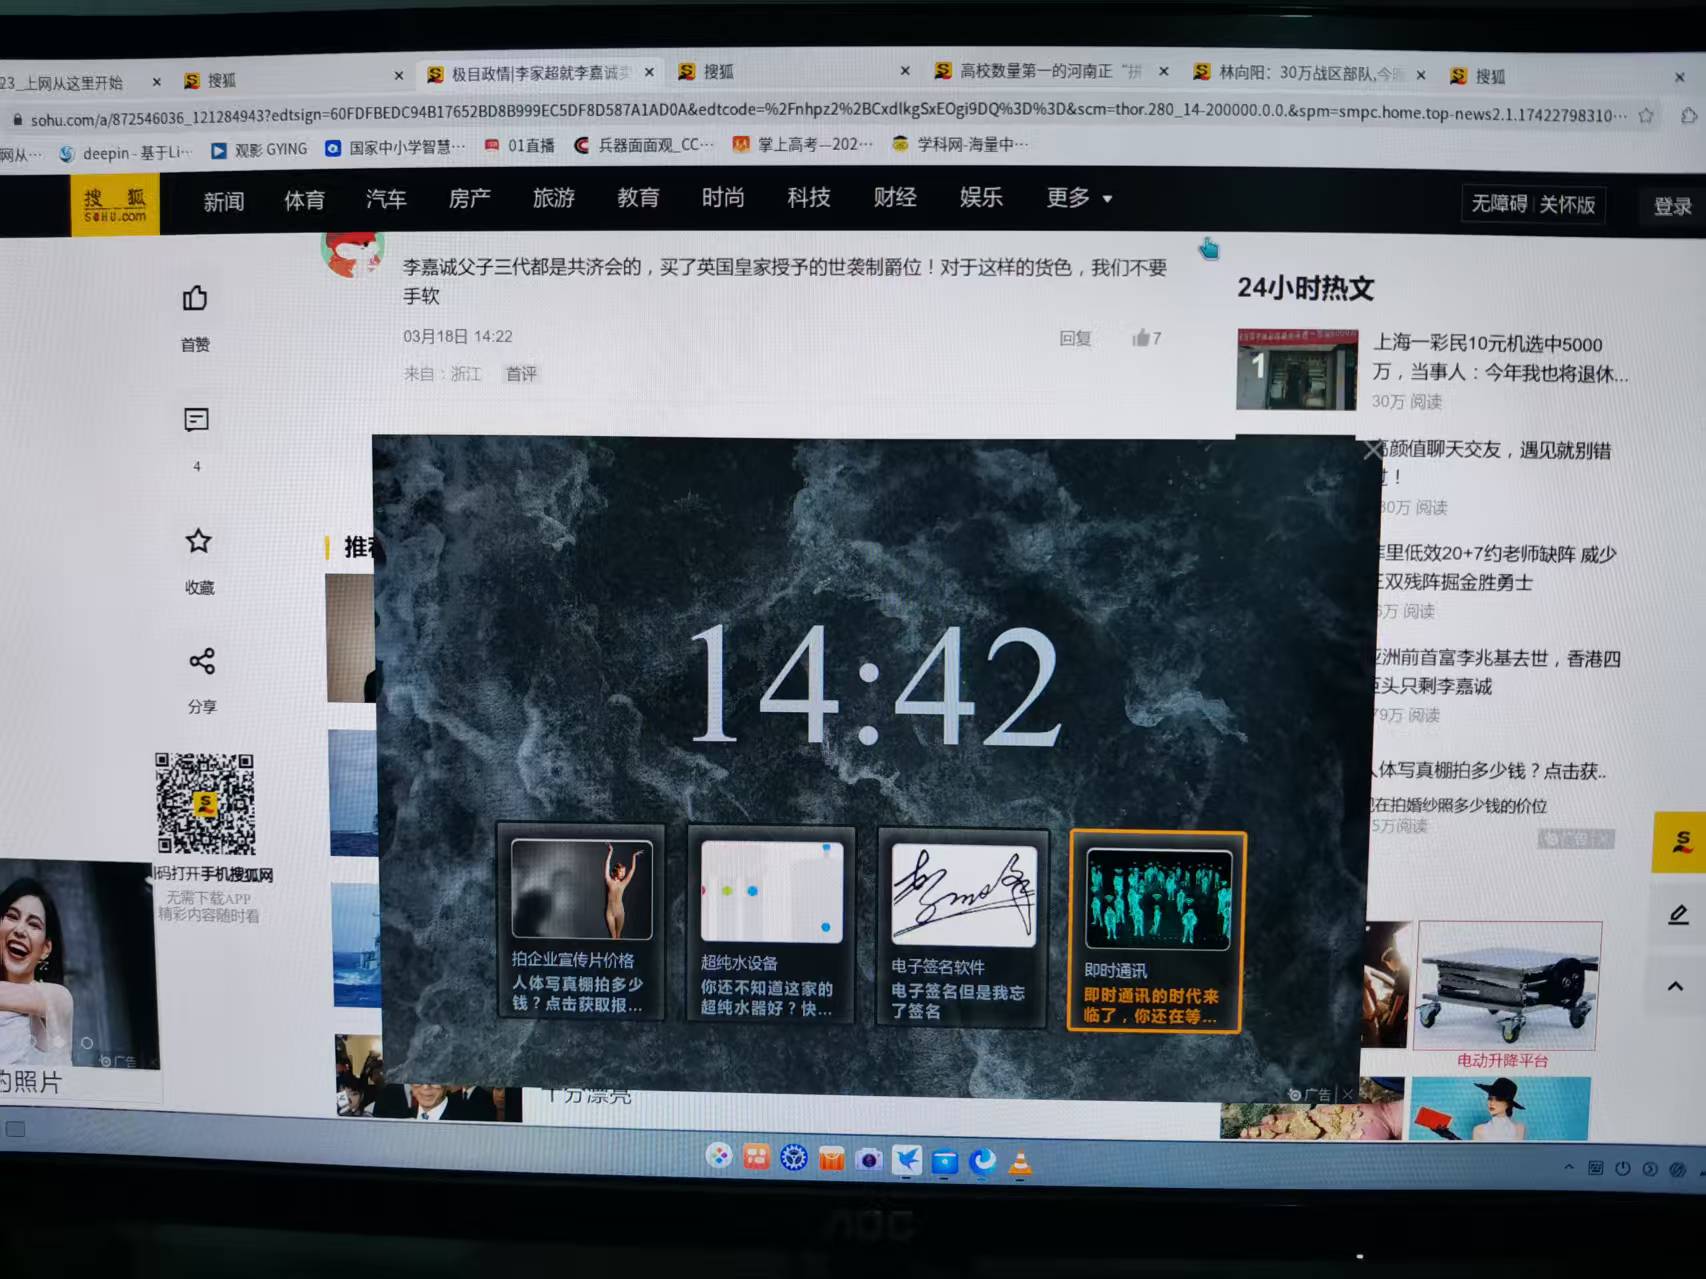Screen dimensions: 1706x1279
Task: Toggle the 无障碍 accessibility mode
Action: tap(1499, 204)
